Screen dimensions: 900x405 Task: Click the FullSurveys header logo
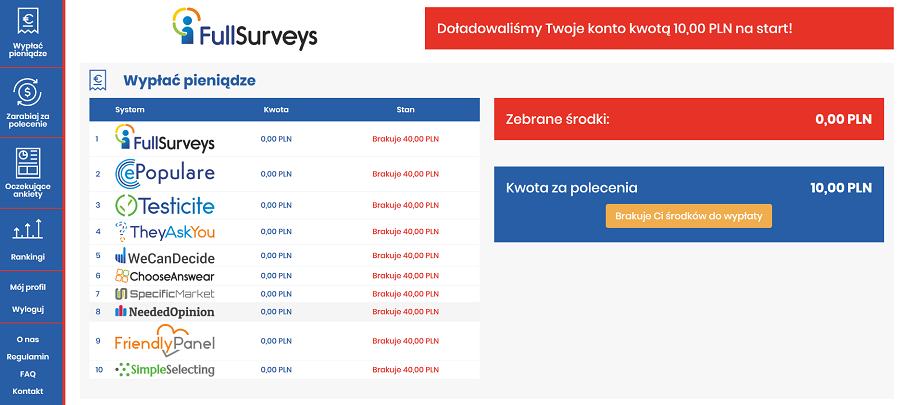(245, 29)
